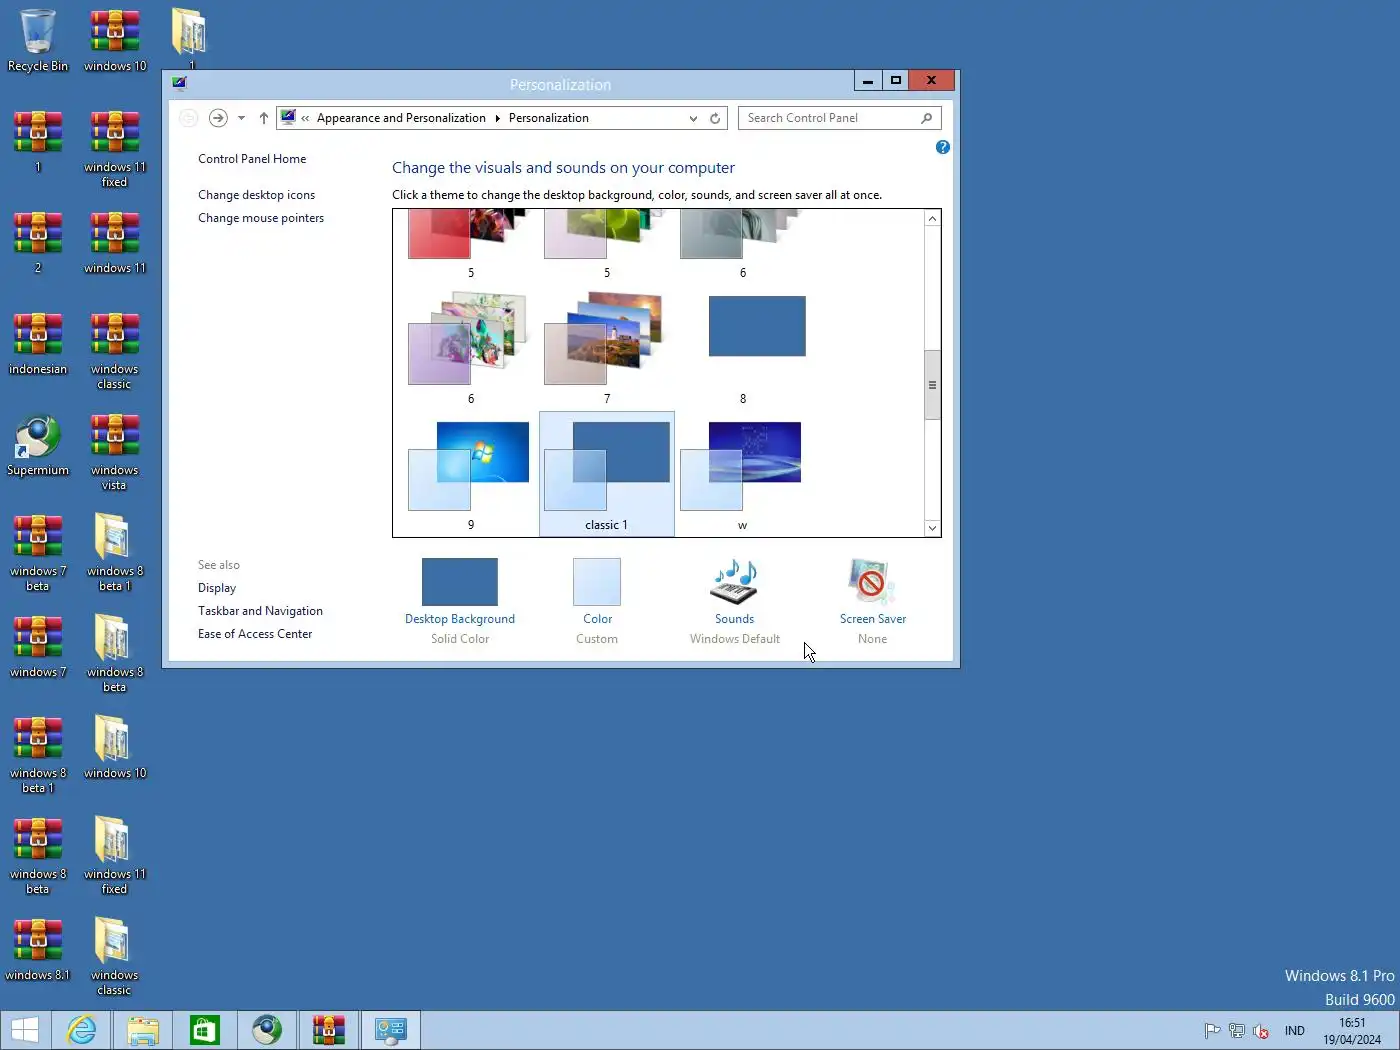
Task: Click the theme list scroll-down arrow
Action: [x=932, y=528]
